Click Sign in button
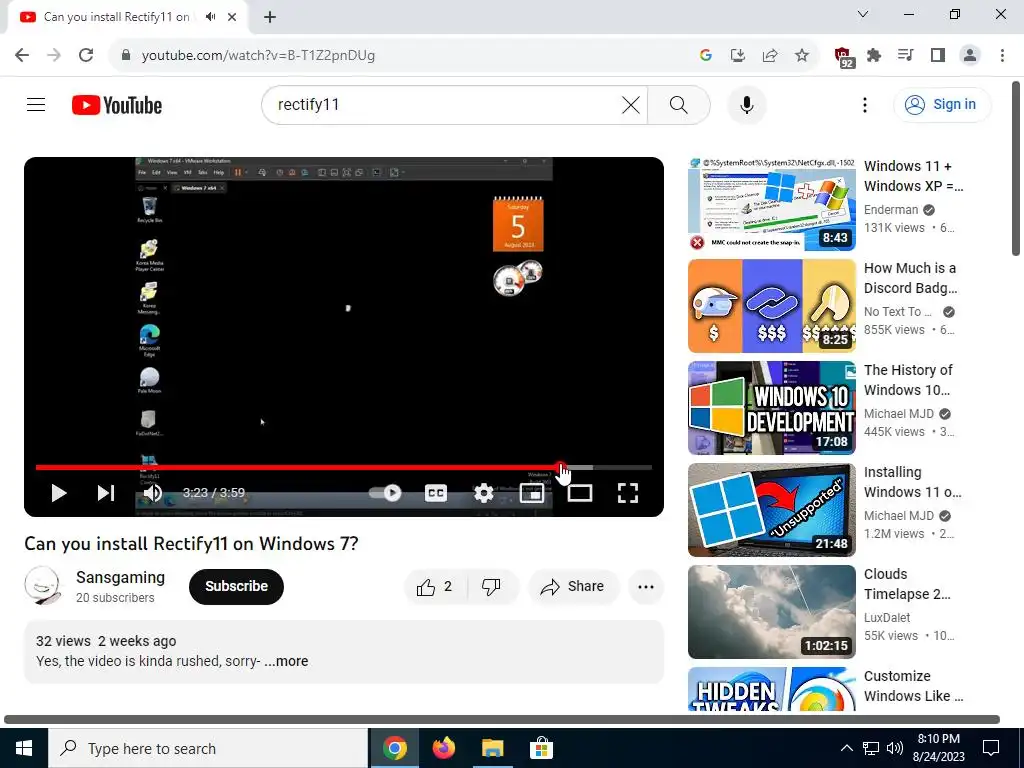 pos(942,104)
